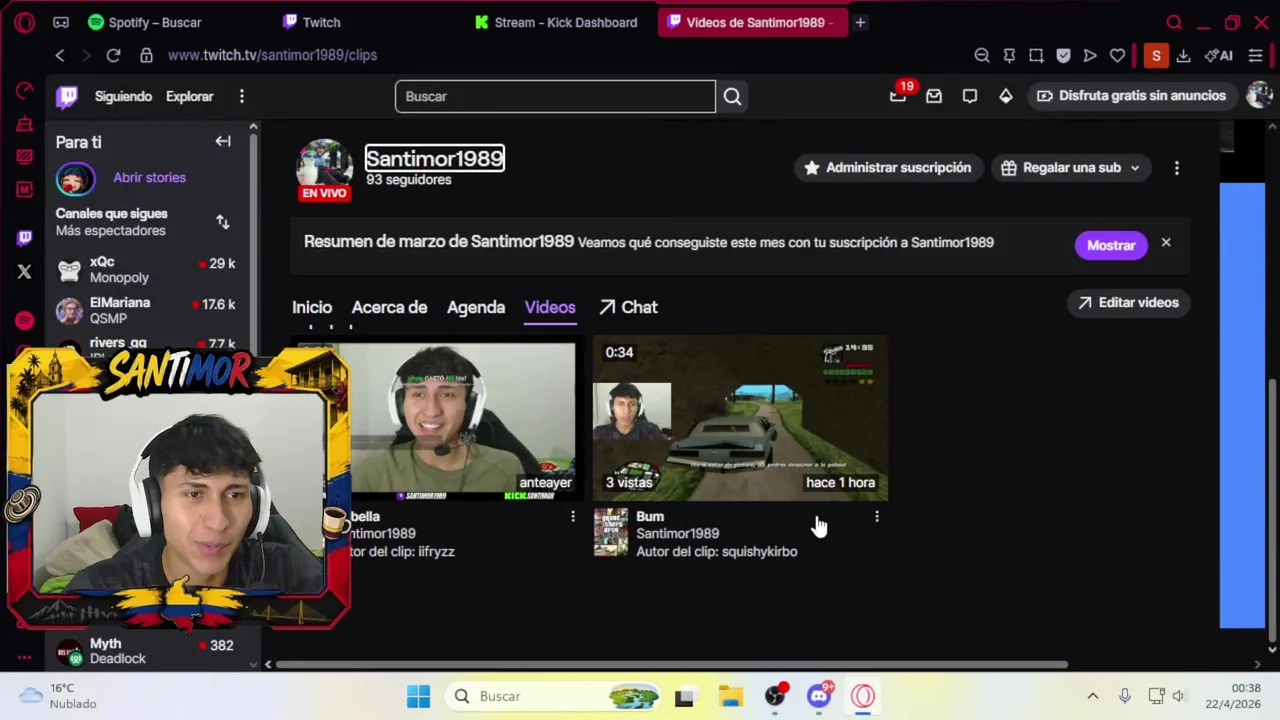The width and height of the screenshot is (1280, 720).
Task: Change sort order of followed channels
Action: tap(223, 221)
